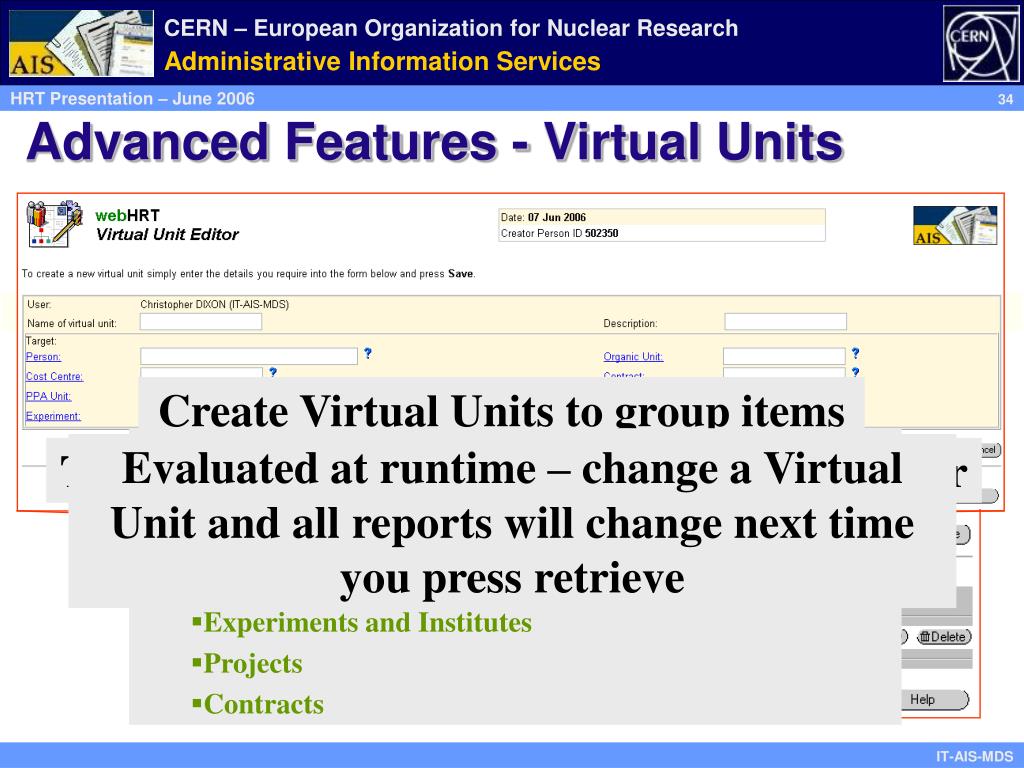The width and height of the screenshot is (1024, 768).
Task: Click the Administrative Information Services heading
Action: pyautogui.click(x=383, y=61)
